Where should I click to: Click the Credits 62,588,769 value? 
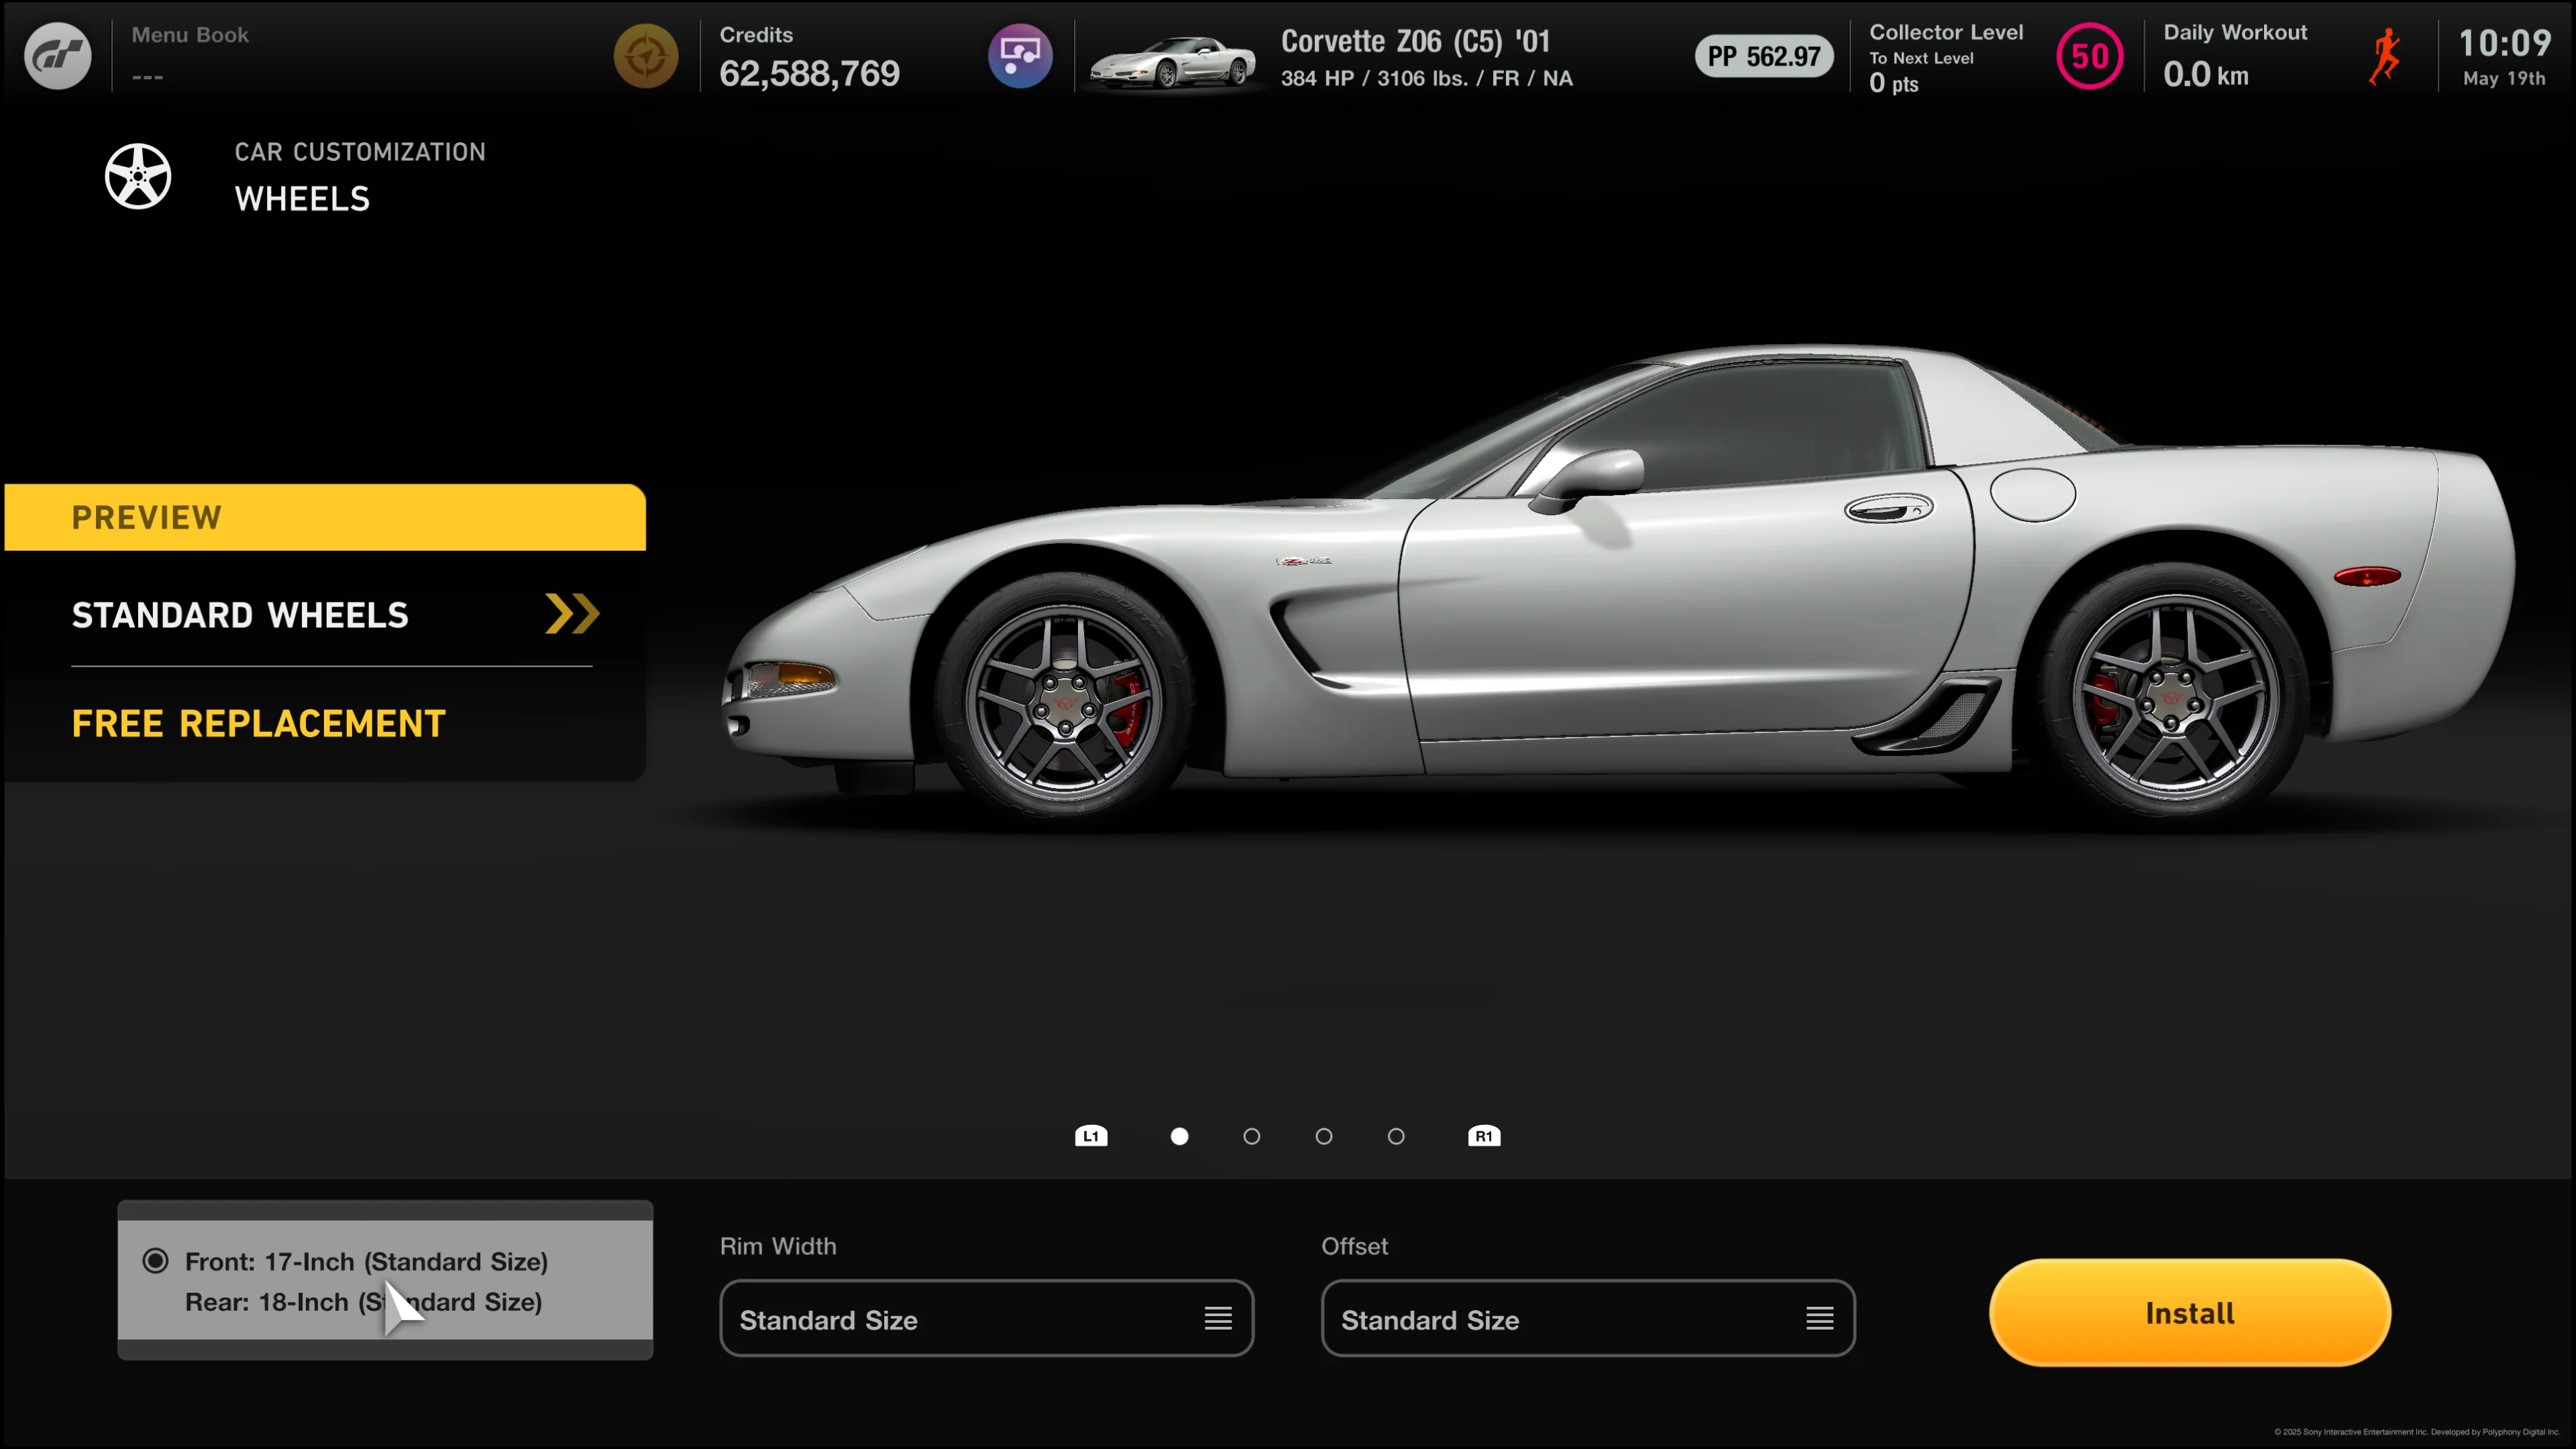[810, 74]
